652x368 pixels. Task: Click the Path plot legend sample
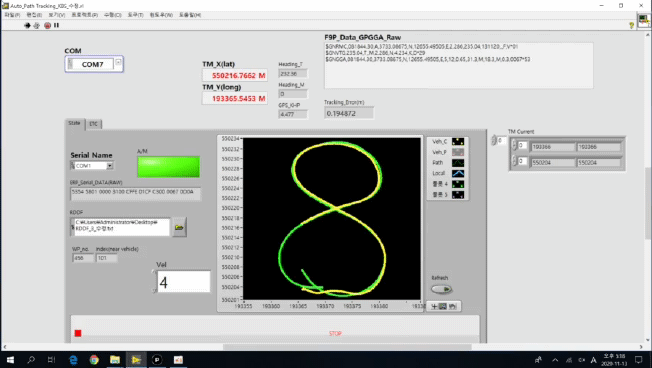click(458, 163)
